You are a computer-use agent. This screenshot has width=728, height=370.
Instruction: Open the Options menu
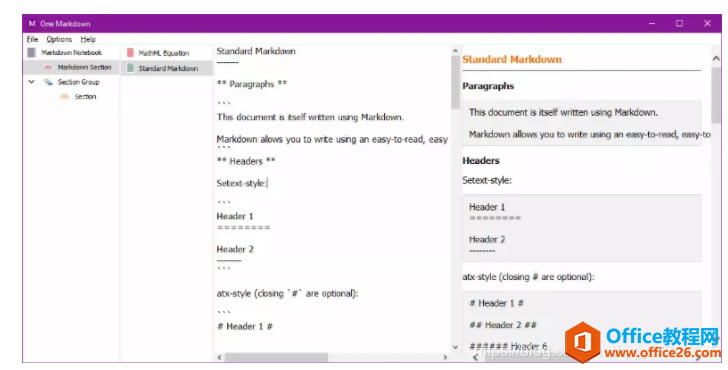[59, 39]
